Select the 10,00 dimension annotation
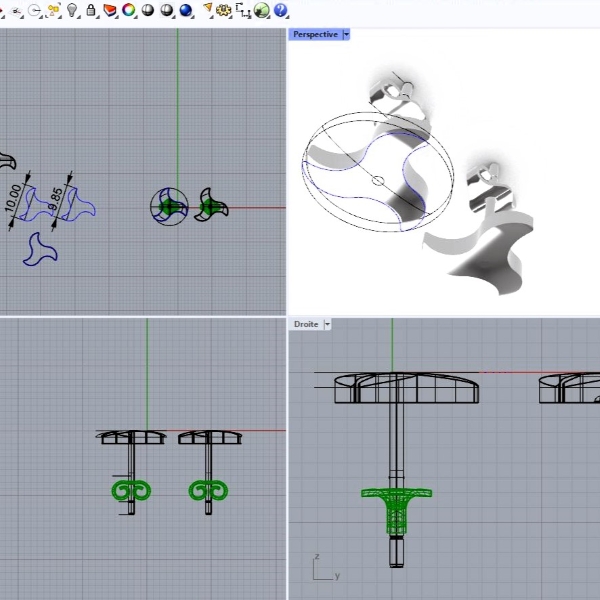Viewport: 600px width, 600px height. coord(14,197)
